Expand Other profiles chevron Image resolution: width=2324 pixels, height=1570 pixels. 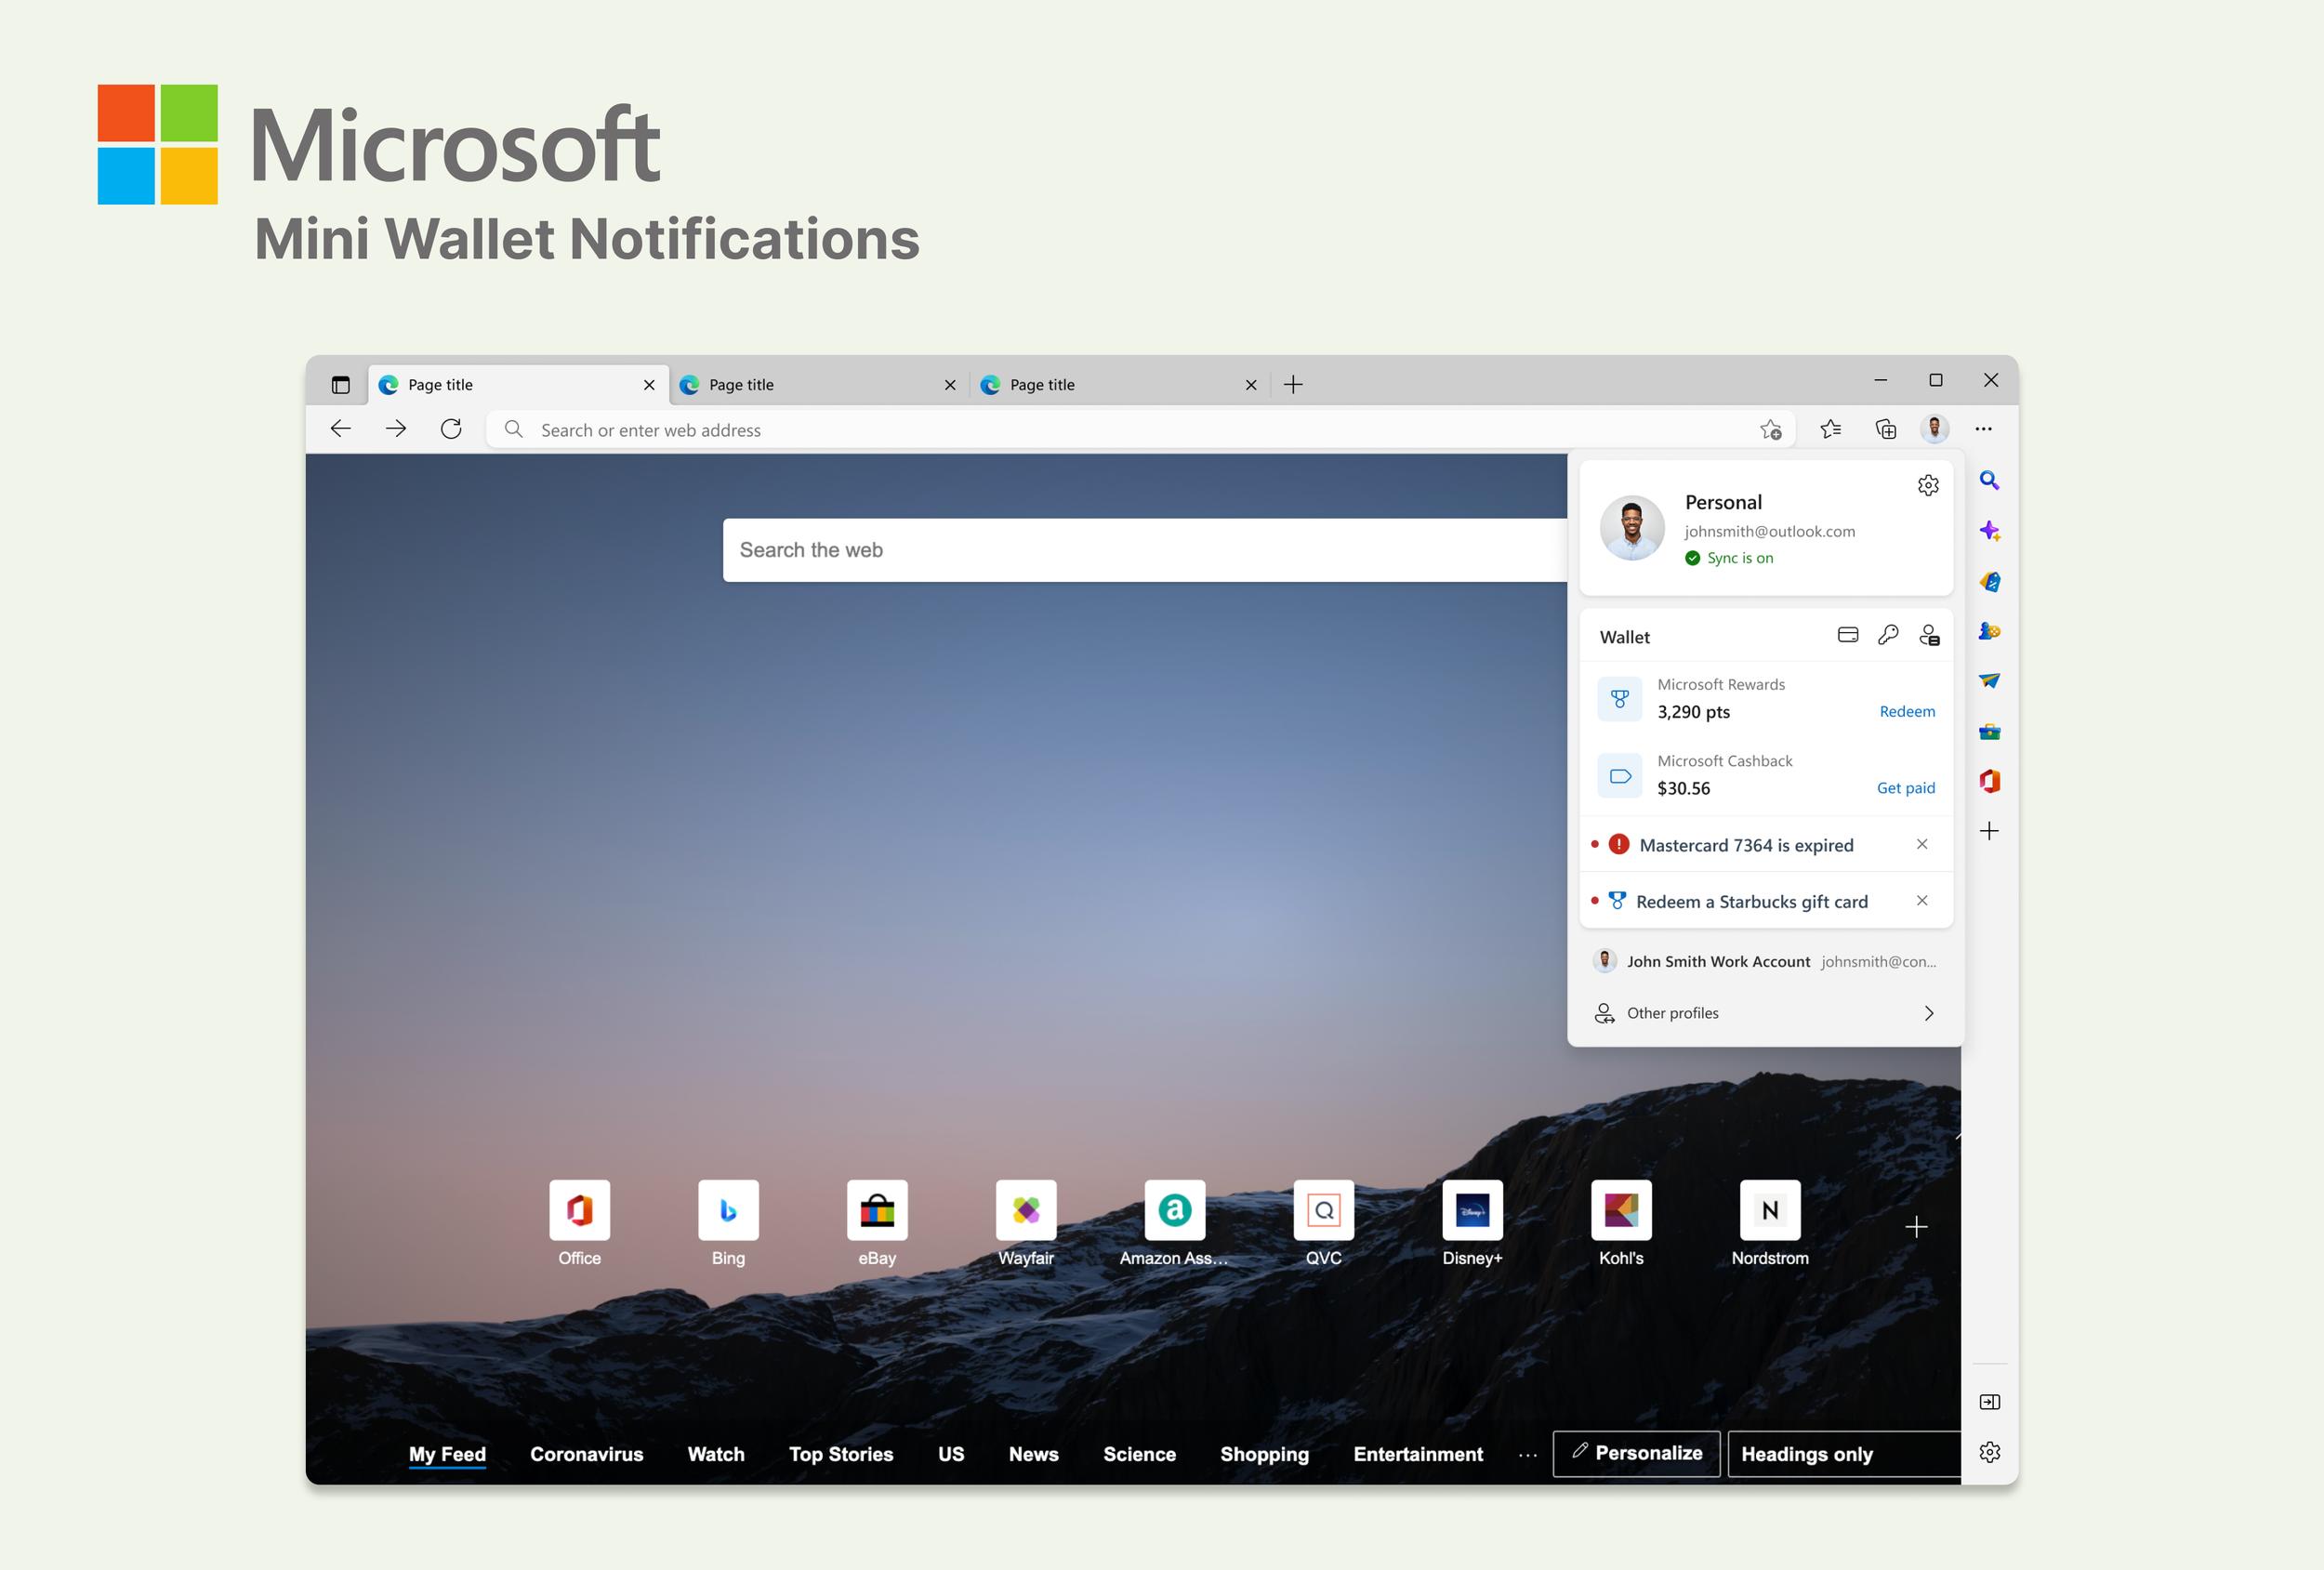[x=1929, y=1013]
